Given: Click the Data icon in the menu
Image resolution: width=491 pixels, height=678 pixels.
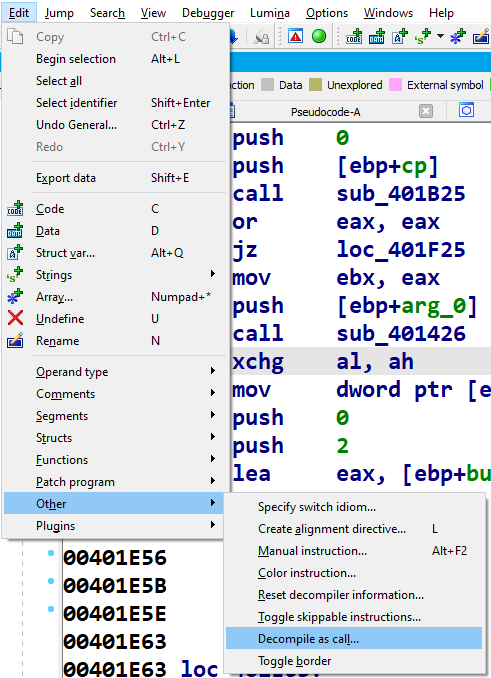Looking at the screenshot, I should click(x=15, y=231).
